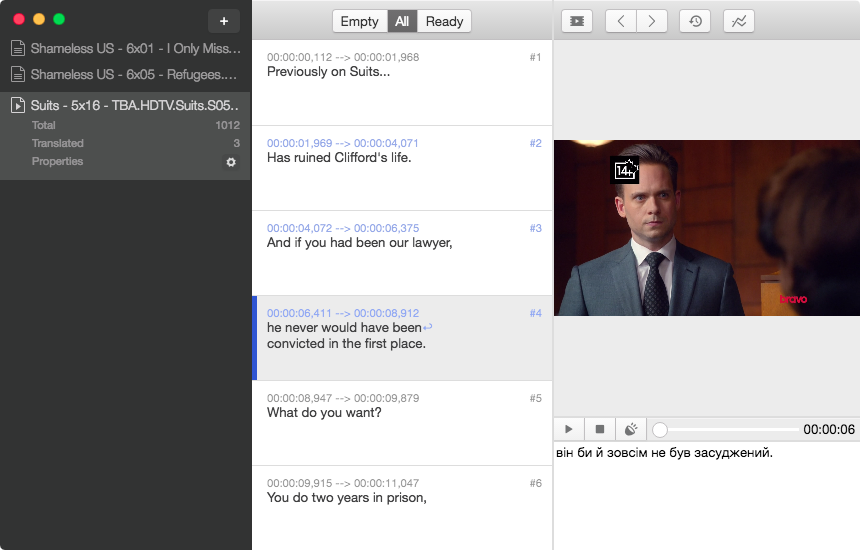
Task: Click subtitle number #6
Action: [535, 483]
